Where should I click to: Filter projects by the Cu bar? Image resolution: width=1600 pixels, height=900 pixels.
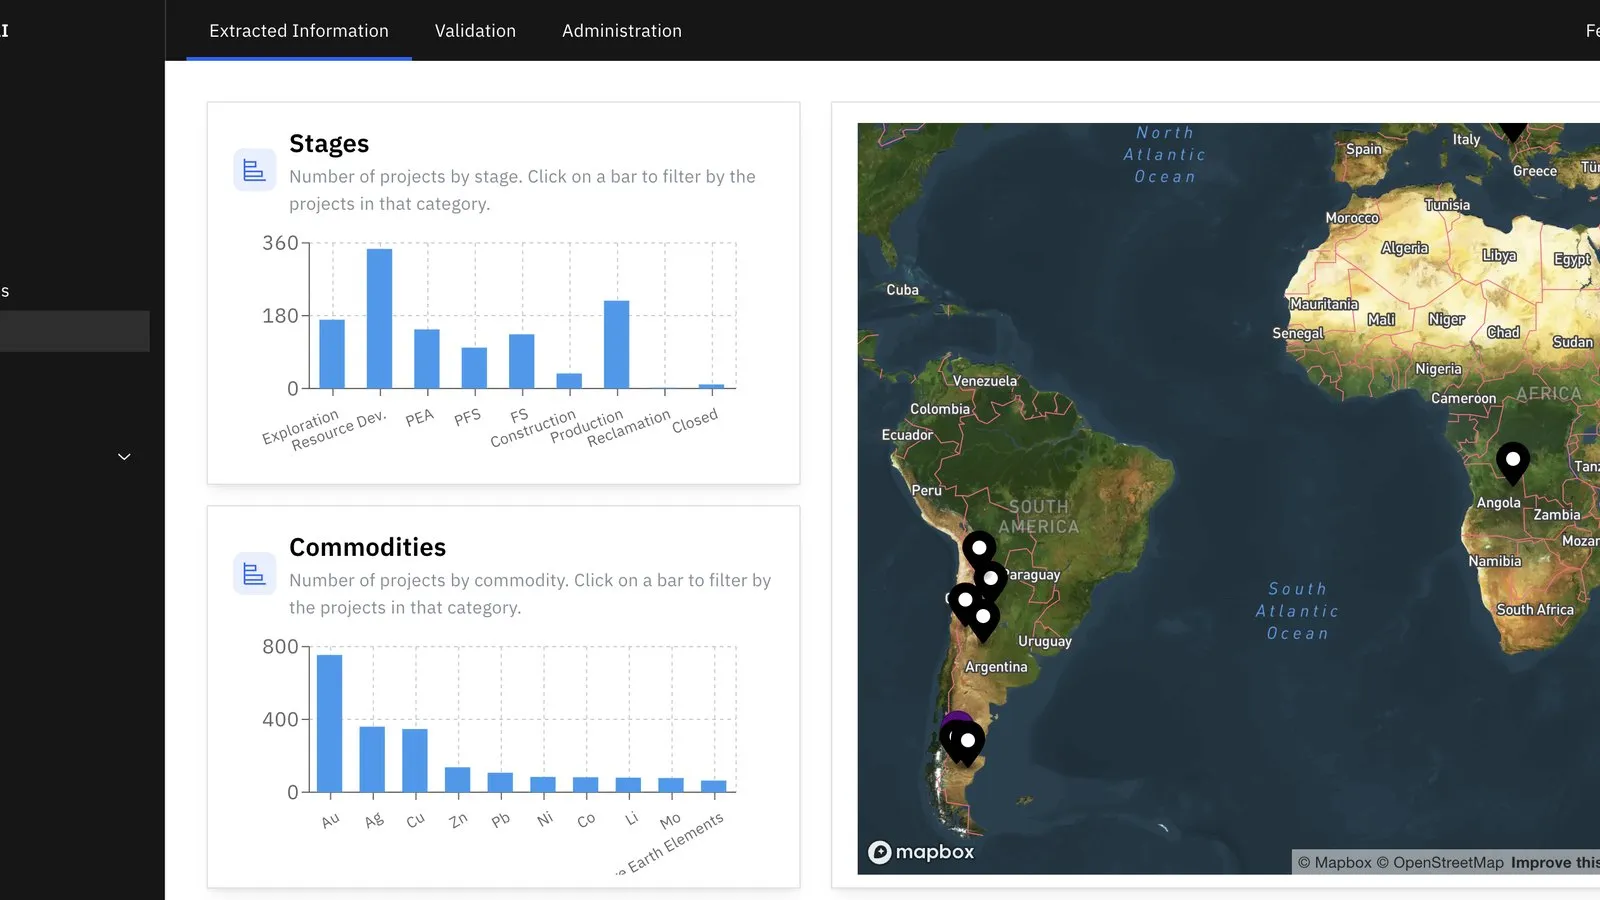click(415, 760)
